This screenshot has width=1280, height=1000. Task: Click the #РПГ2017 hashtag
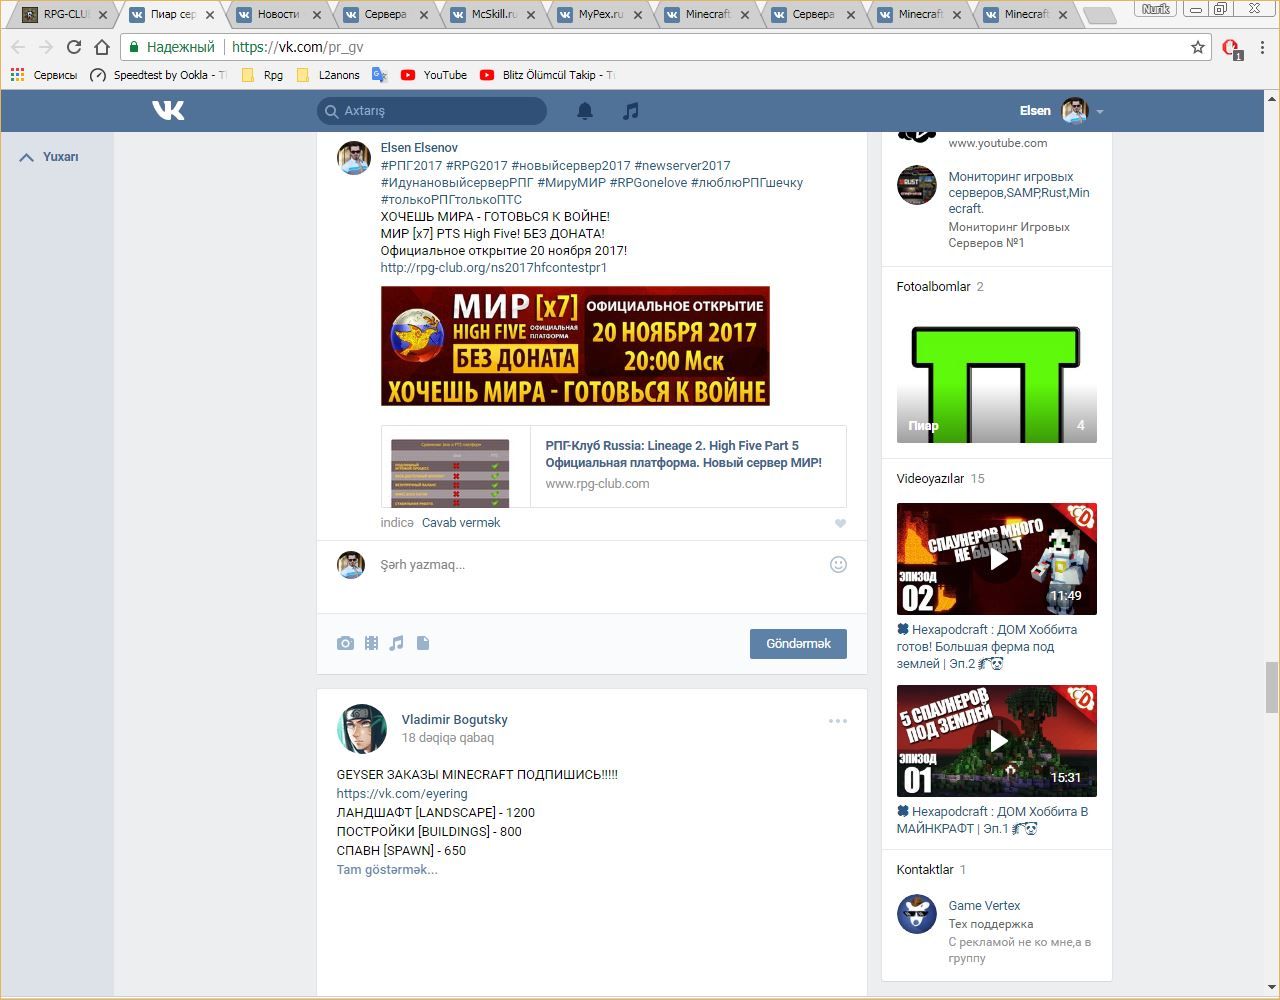click(411, 166)
